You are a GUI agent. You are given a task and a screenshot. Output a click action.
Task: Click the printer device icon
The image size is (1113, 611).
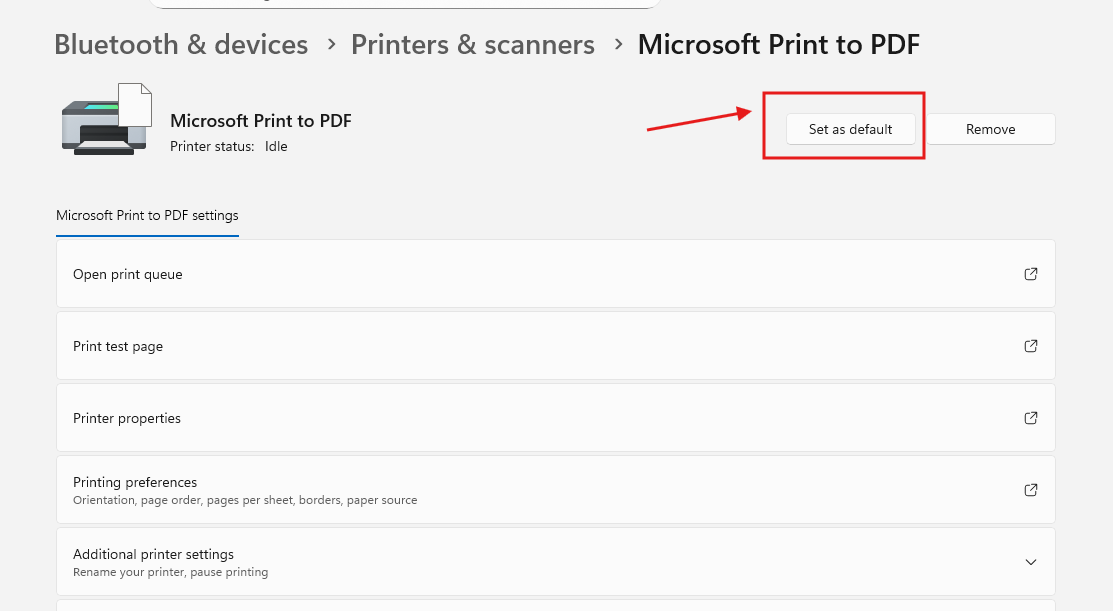click(107, 119)
